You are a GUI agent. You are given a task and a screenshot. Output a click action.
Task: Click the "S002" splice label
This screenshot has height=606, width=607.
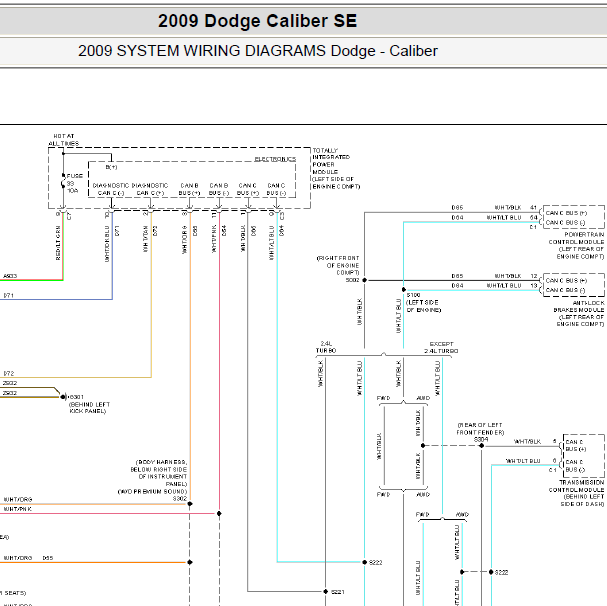pos(352,280)
